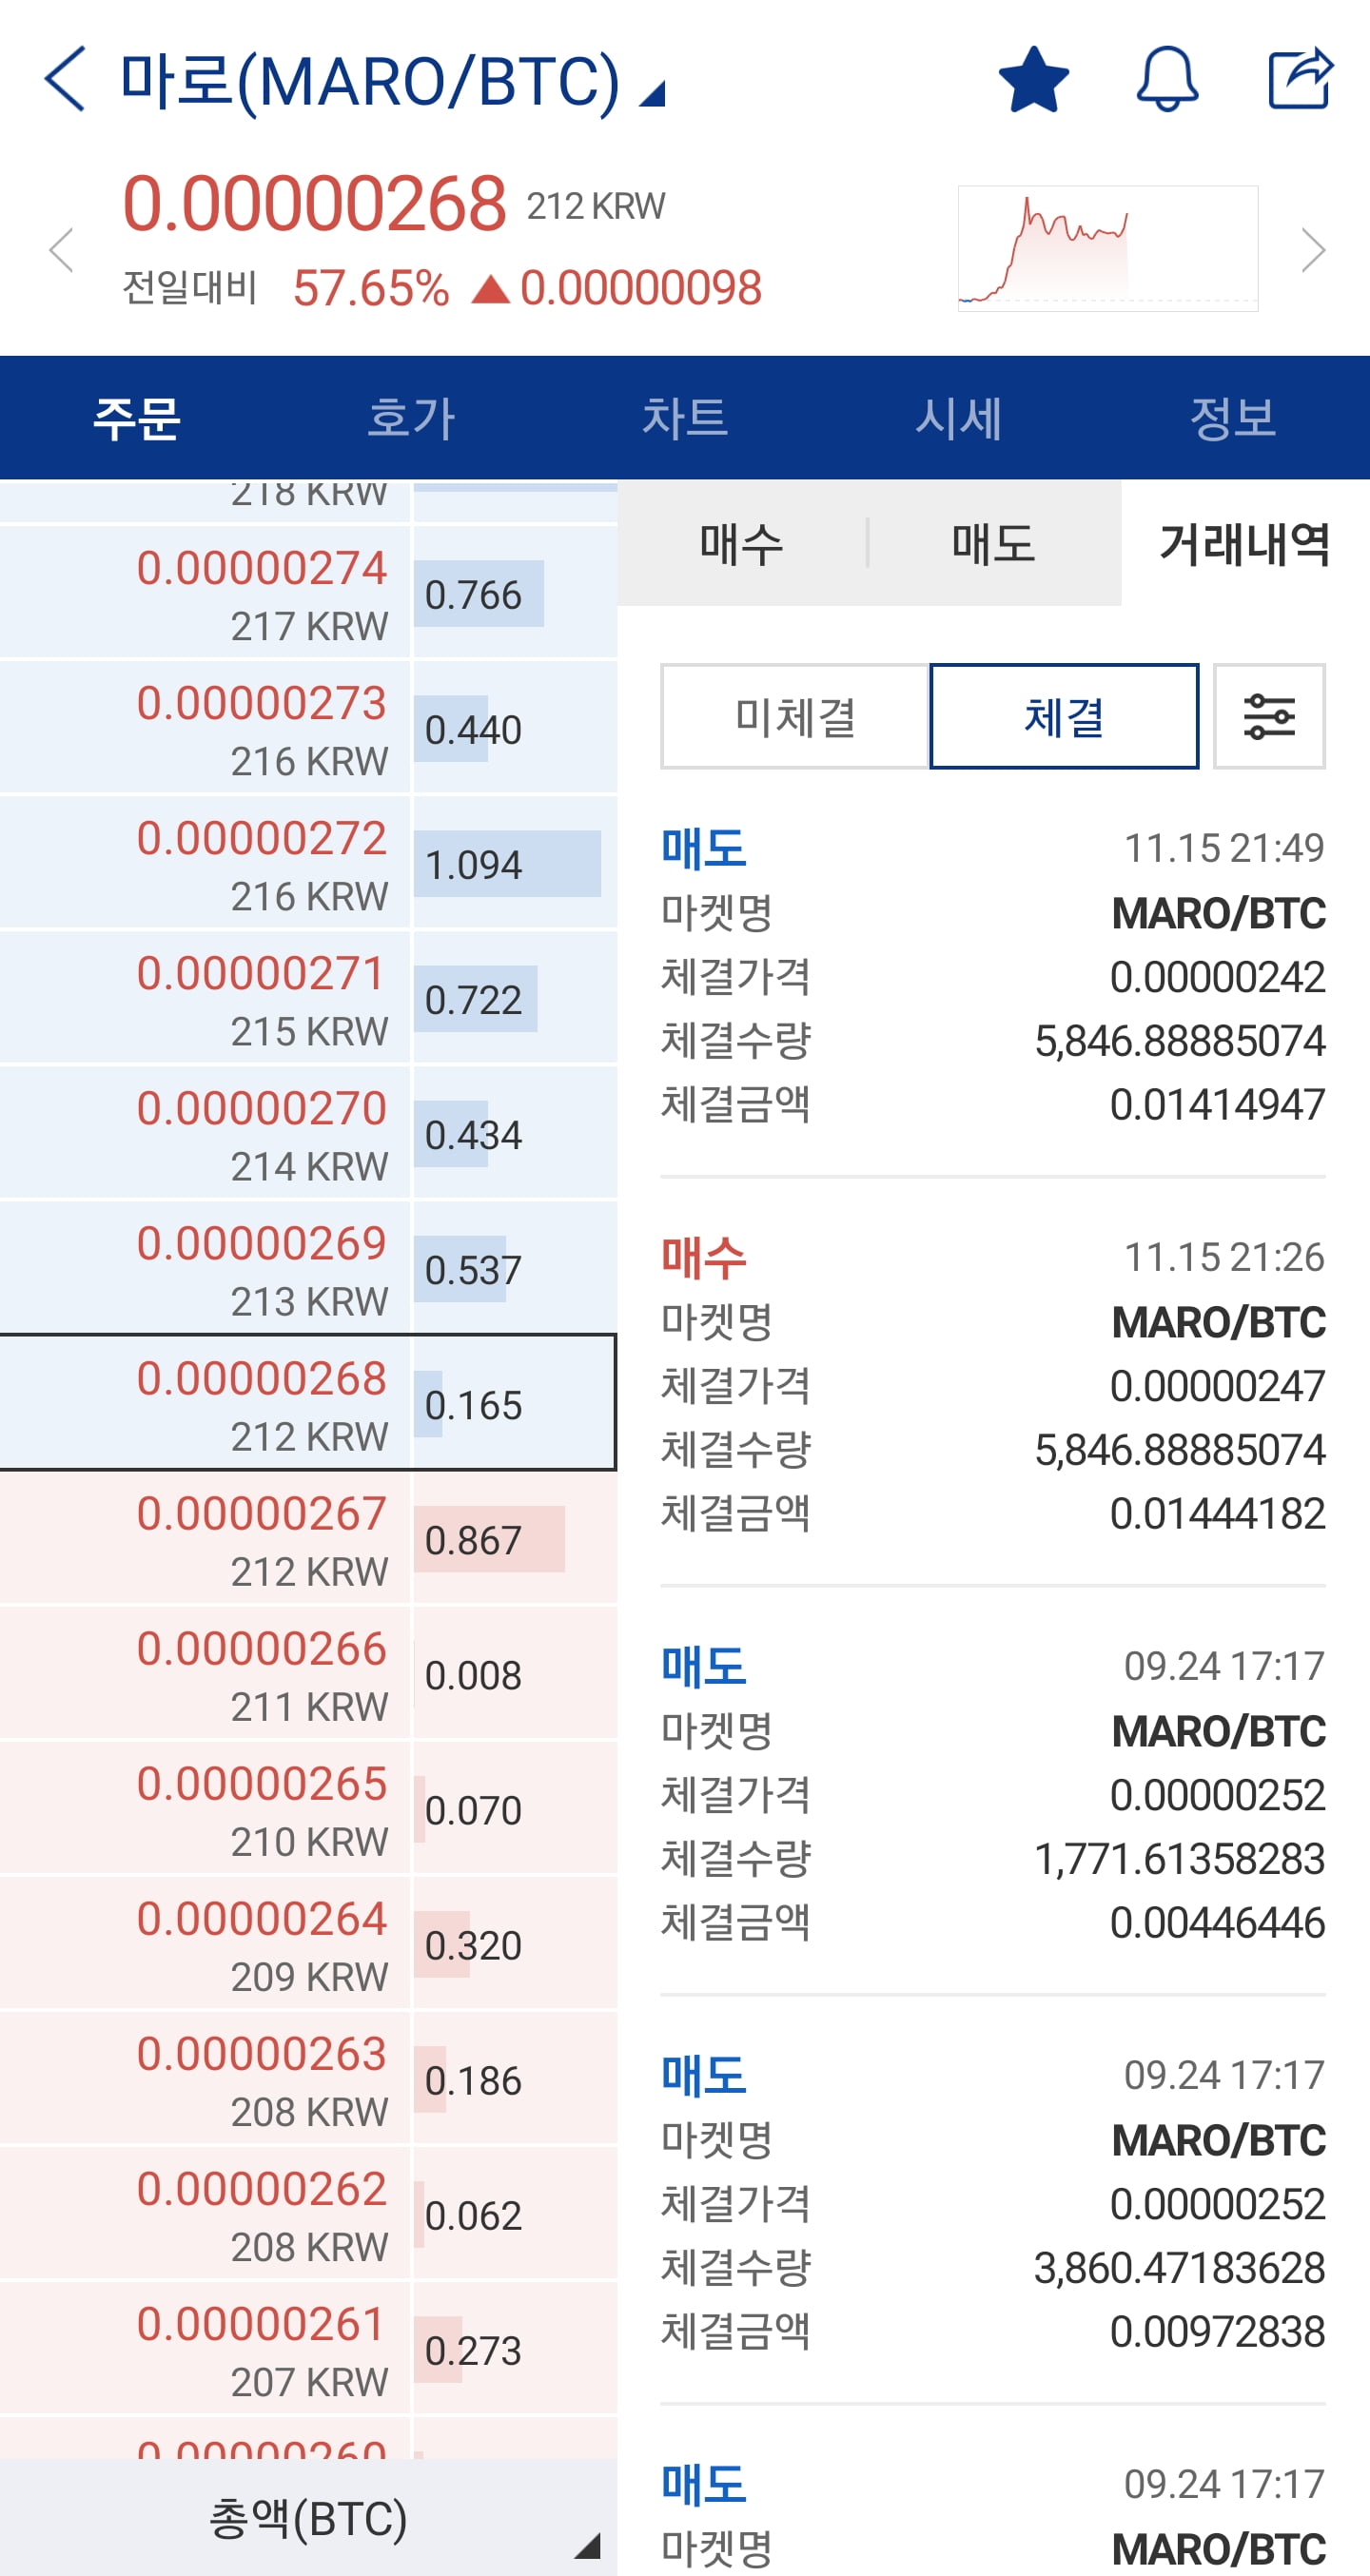This screenshot has width=1370, height=2576.
Task: Tap the 1.094 ask volume bar
Action: click(508, 864)
